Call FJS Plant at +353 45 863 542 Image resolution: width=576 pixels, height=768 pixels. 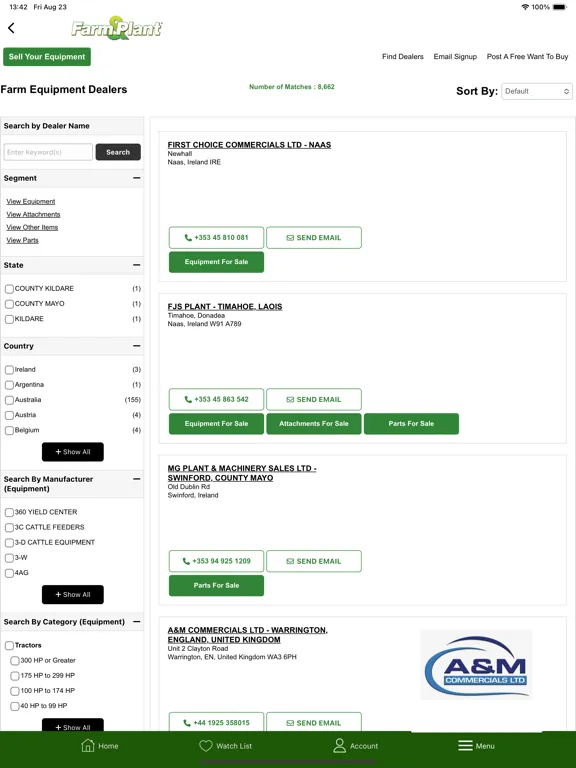pyautogui.click(x=216, y=399)
